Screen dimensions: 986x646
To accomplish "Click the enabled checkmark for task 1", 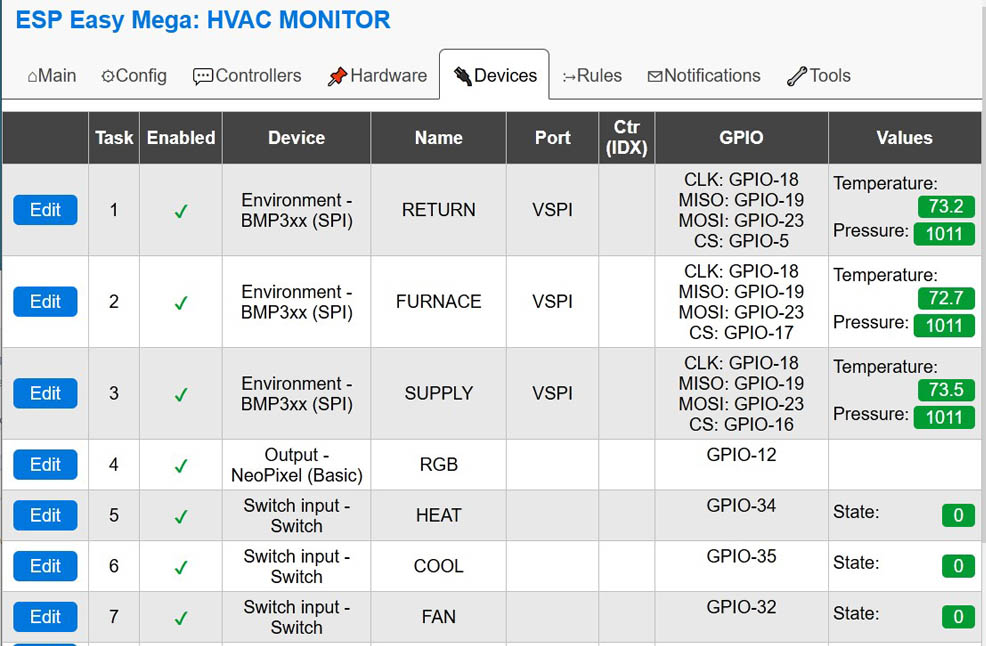I will 181,211.
